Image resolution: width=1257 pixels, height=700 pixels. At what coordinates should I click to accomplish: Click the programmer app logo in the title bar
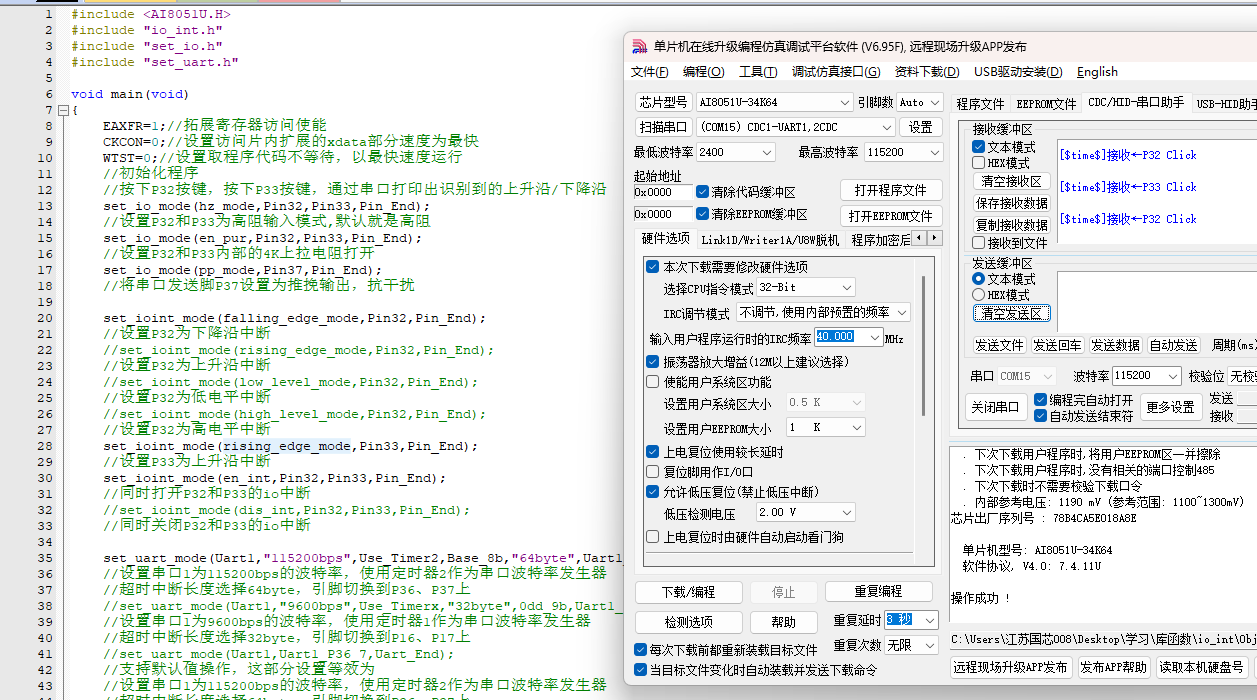coord(640,47)
